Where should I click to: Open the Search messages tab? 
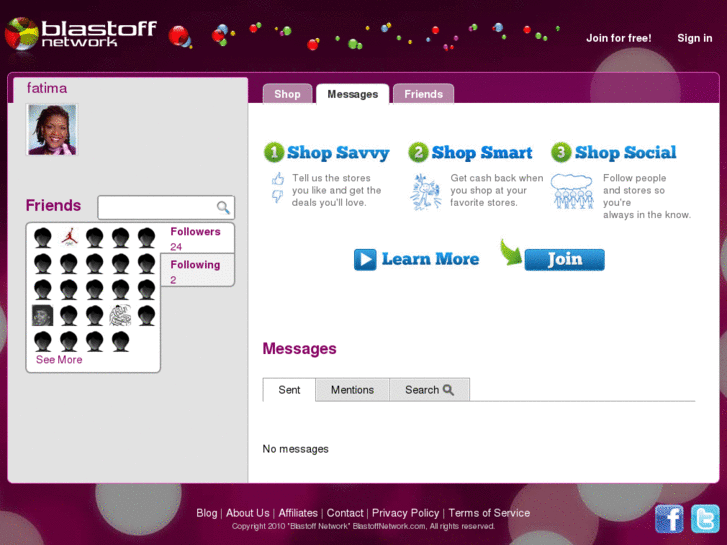pos(429,390)
